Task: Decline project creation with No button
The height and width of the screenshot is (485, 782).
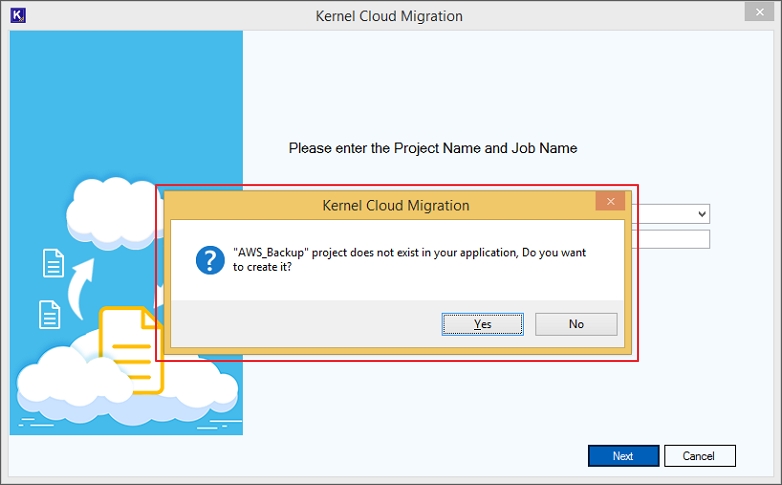Action: (576, 324)
